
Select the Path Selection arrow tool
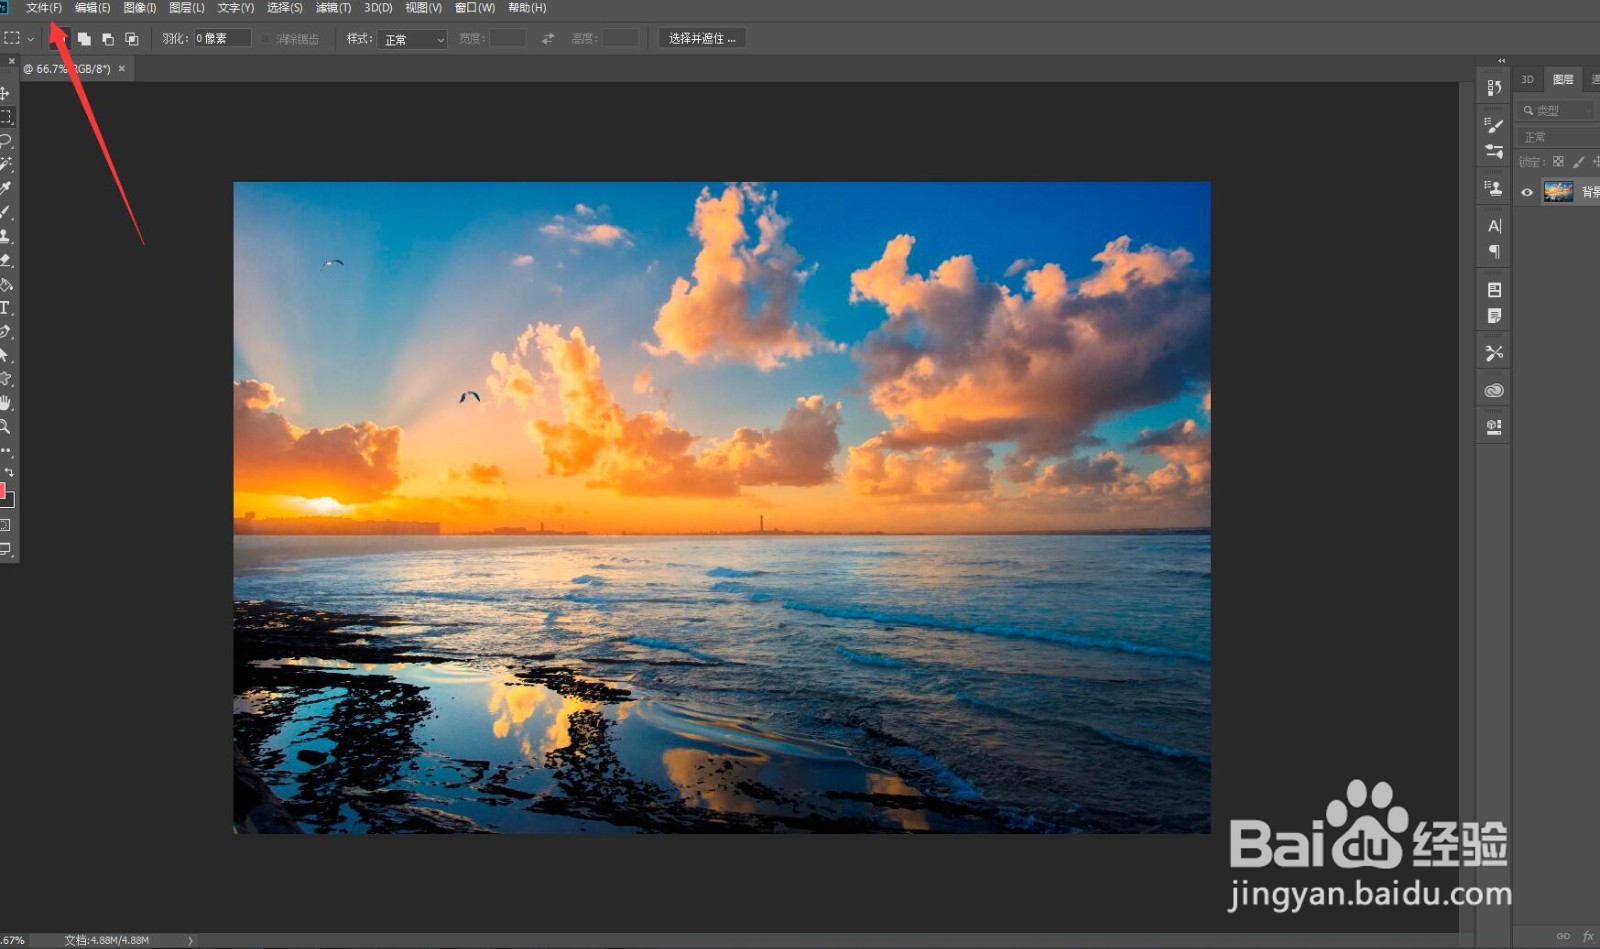point(5,355)
